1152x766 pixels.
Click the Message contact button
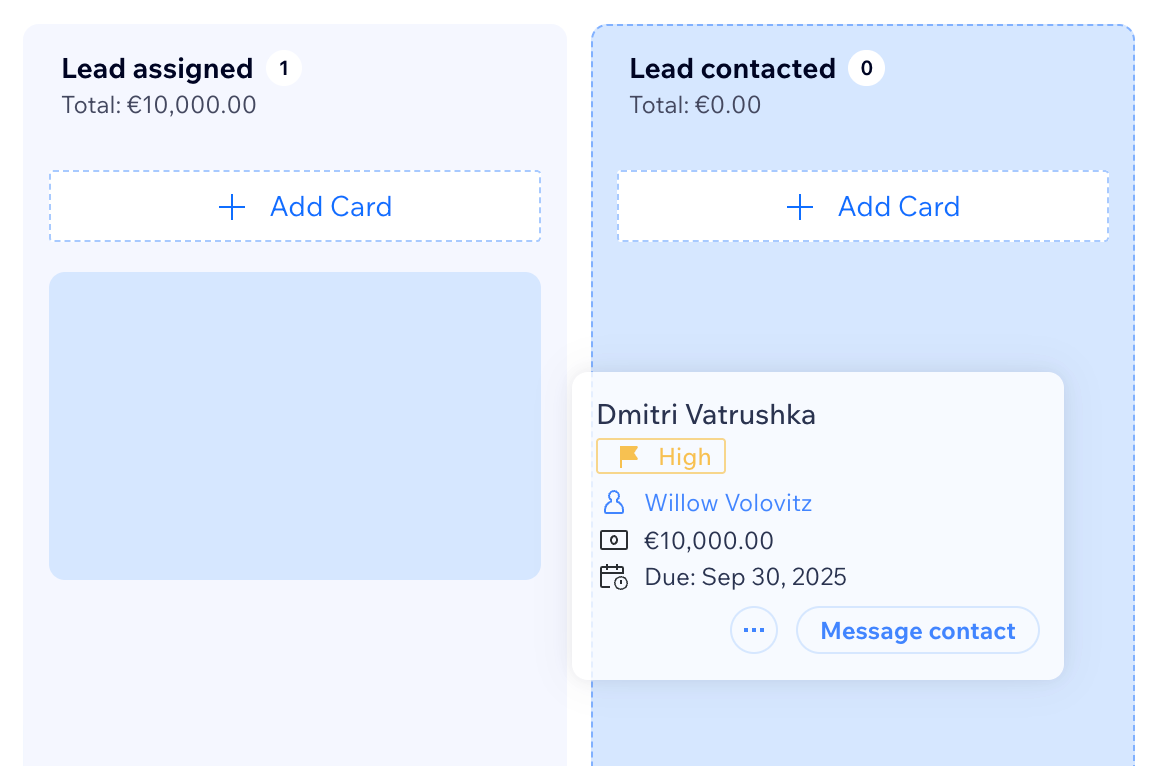tap(917, 630)
